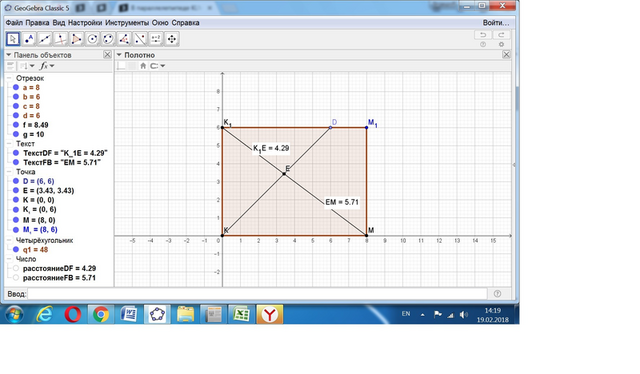This screenshot has height=374, width=640.
Task: Select the Ellipse tool
Action: (109, 39)
